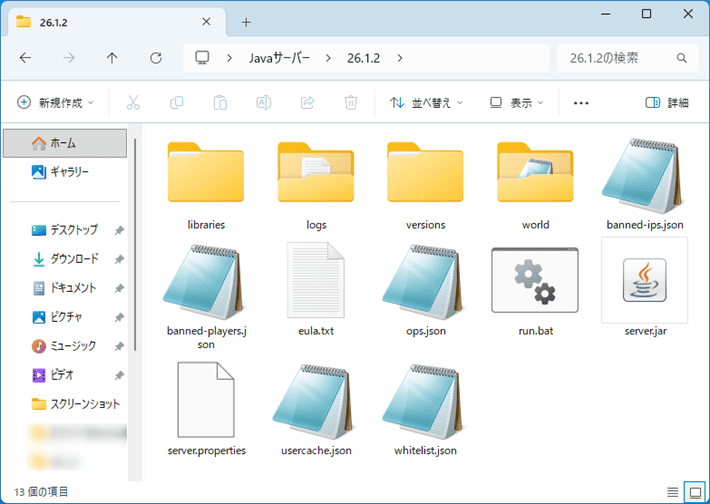Select the eula.txt document icon

316,280
